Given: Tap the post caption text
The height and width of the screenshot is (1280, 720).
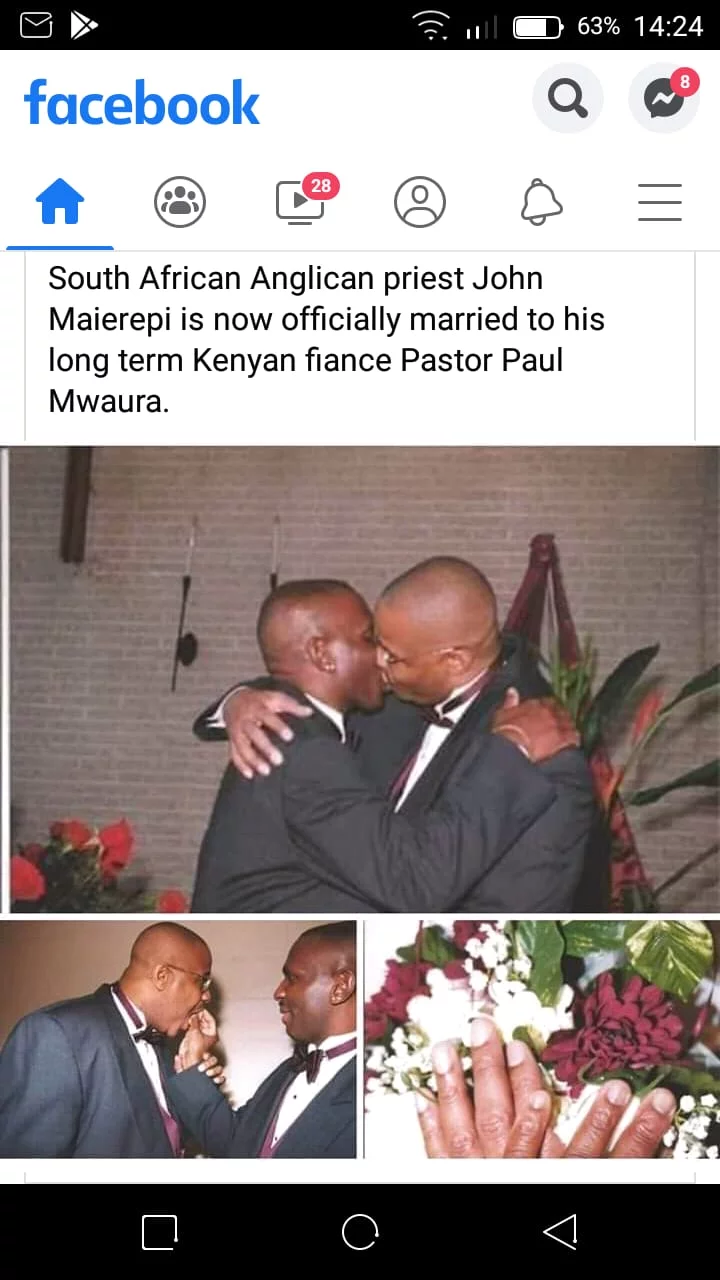Looking at the screenshot, I should click(327, 340).
